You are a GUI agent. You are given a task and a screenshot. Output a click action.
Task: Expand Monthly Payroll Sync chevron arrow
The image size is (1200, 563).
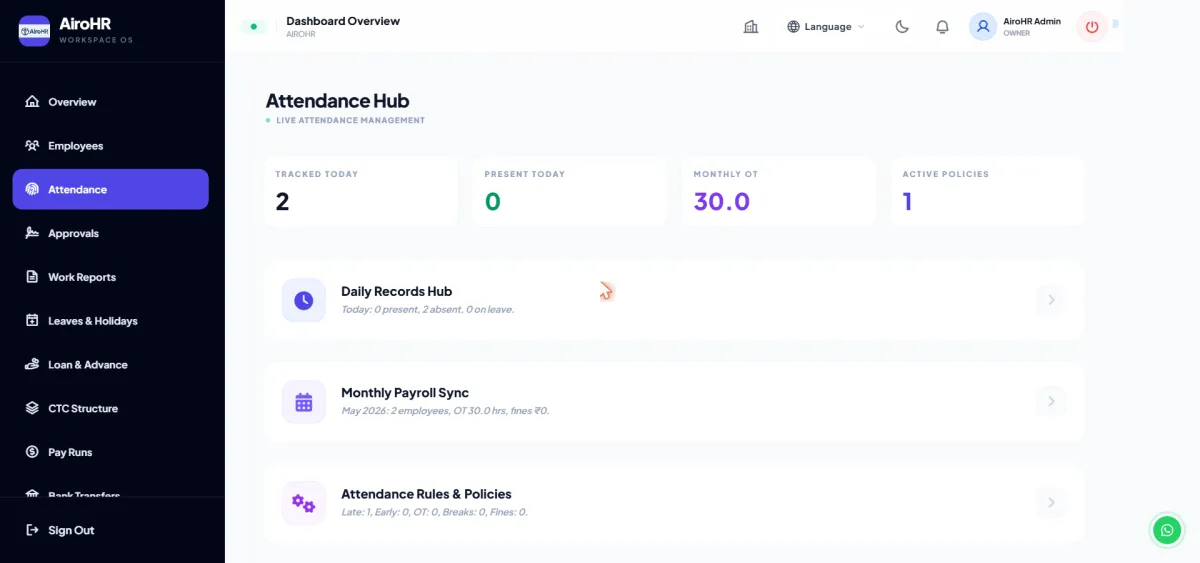(x=1051, y=402)
